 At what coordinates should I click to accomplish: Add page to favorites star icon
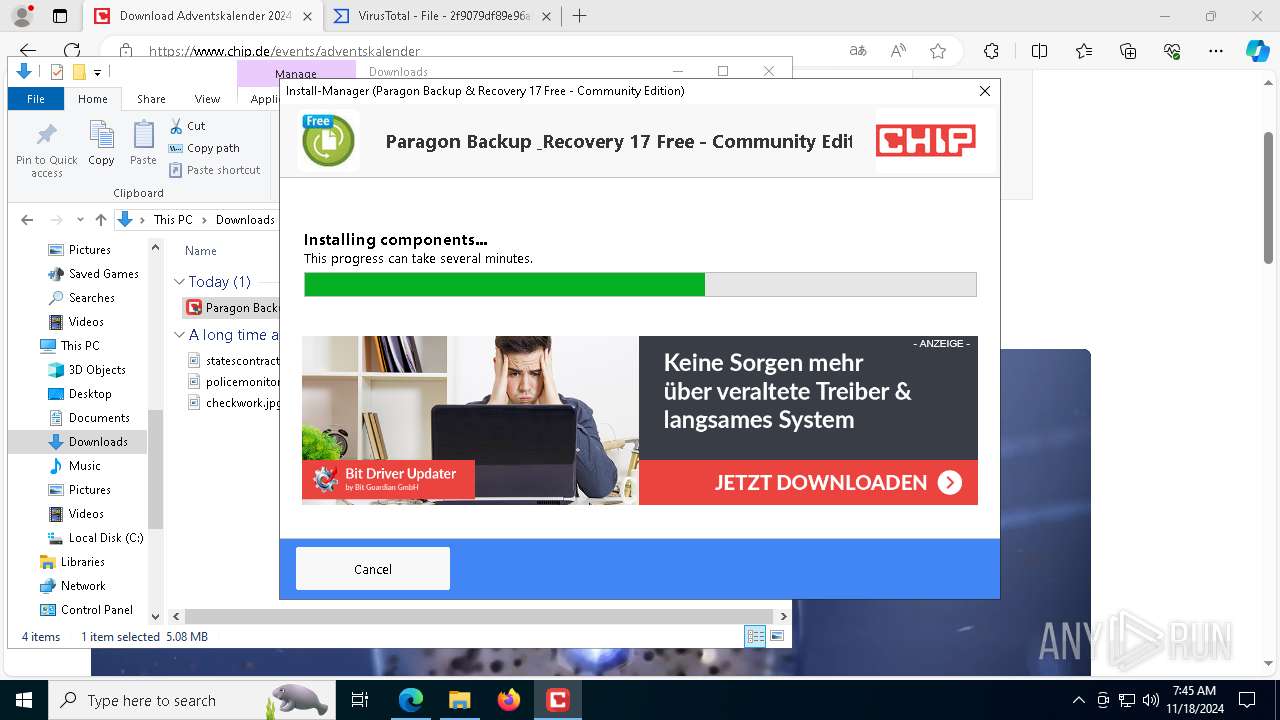937,51
